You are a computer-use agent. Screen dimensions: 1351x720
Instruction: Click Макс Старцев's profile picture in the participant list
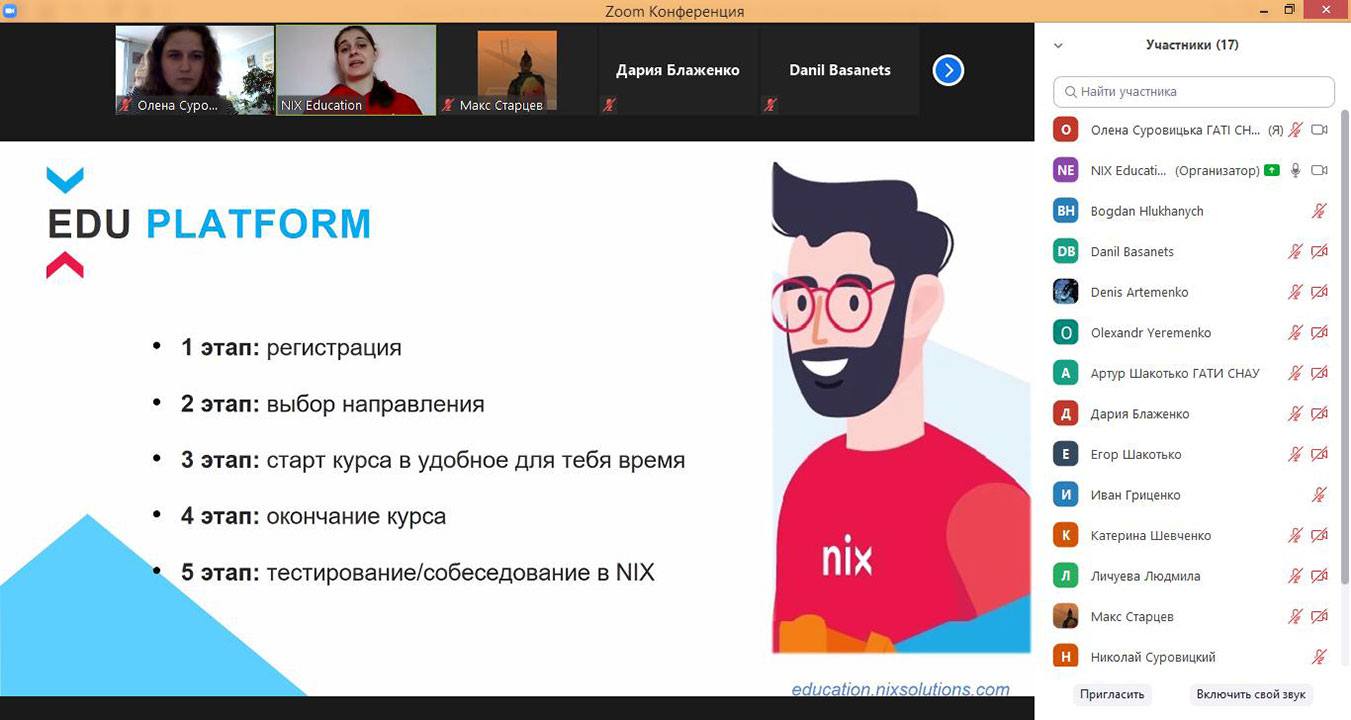(x=1066, y=616)
